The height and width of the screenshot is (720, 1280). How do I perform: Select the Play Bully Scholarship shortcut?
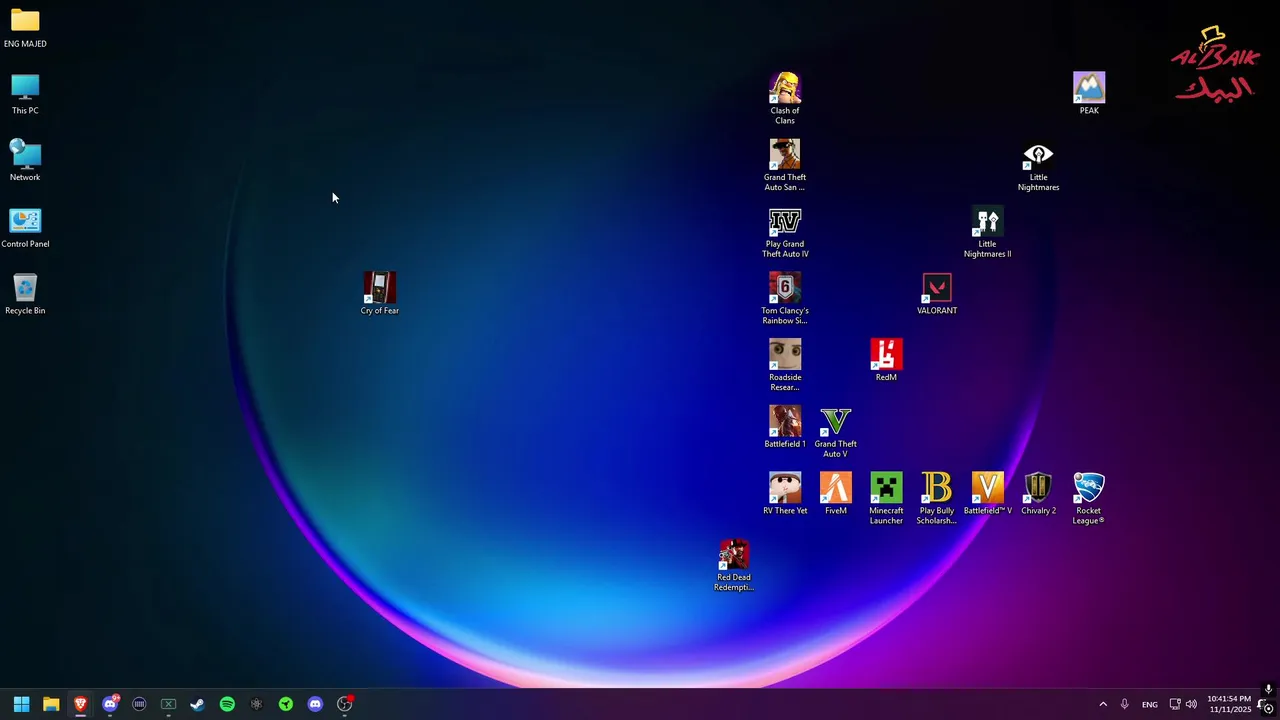tap(937, 499)
